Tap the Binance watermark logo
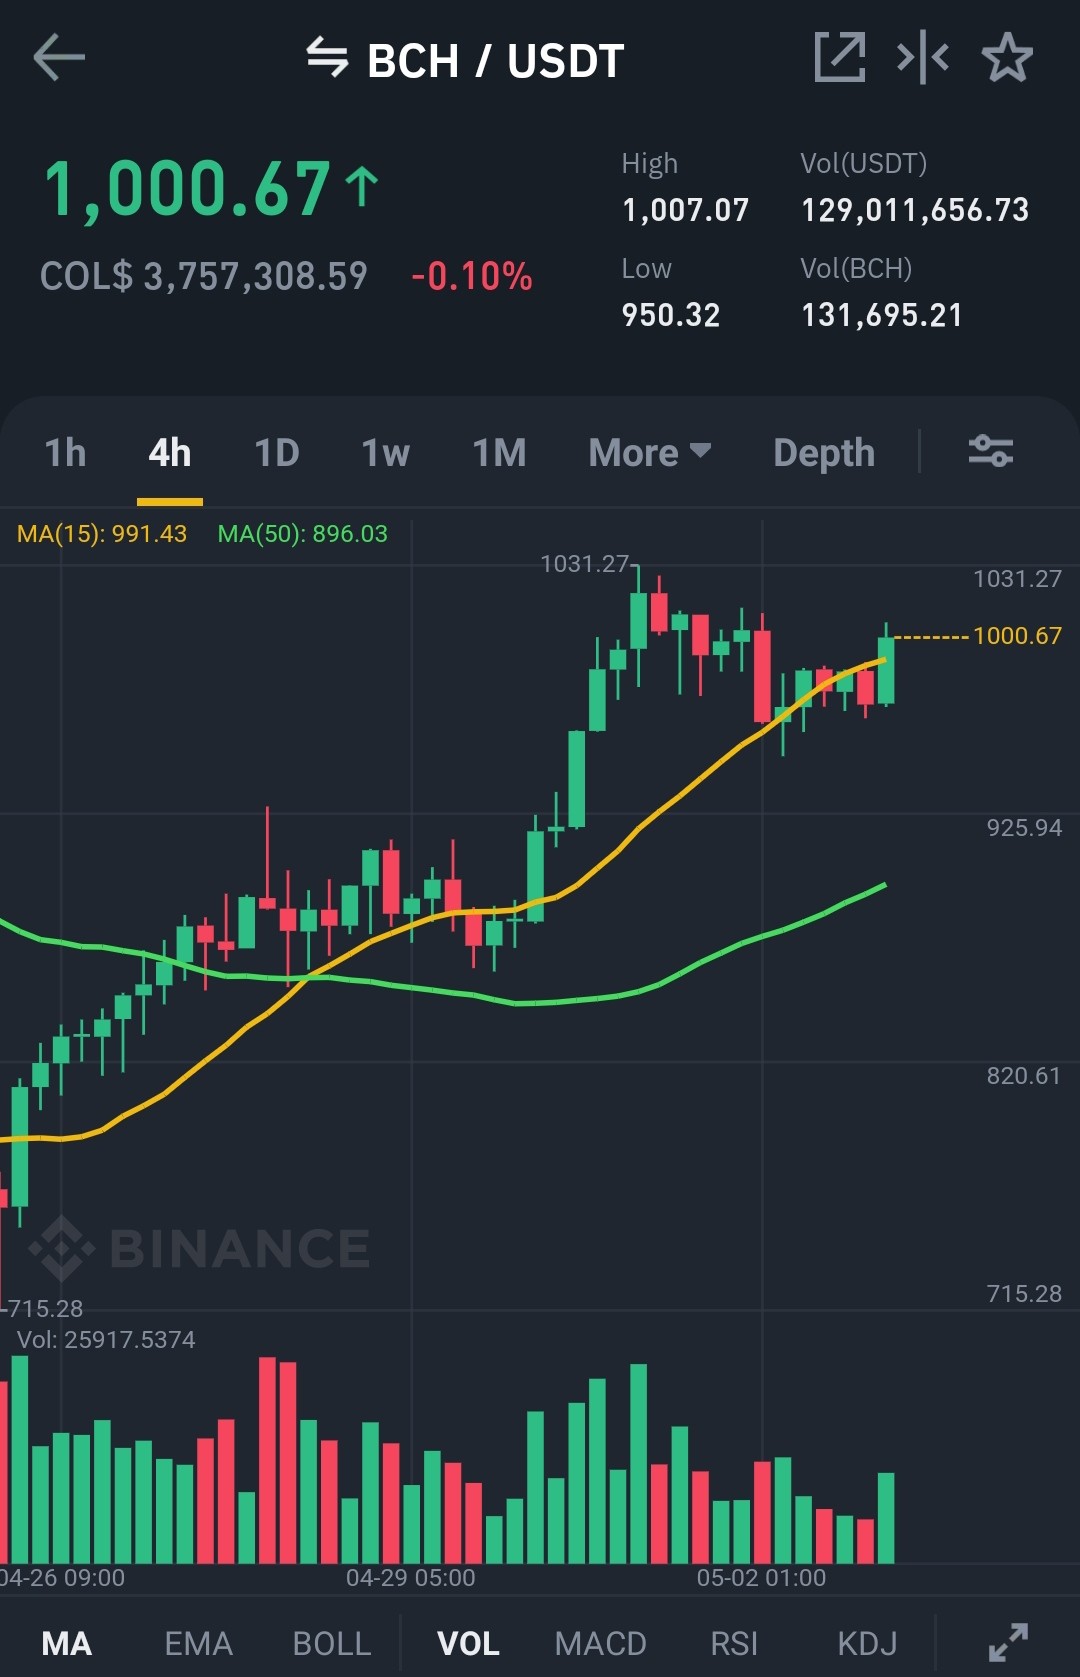Image resolution: width=1080 pixels, height=1677 pixels. coord(200,1248)
